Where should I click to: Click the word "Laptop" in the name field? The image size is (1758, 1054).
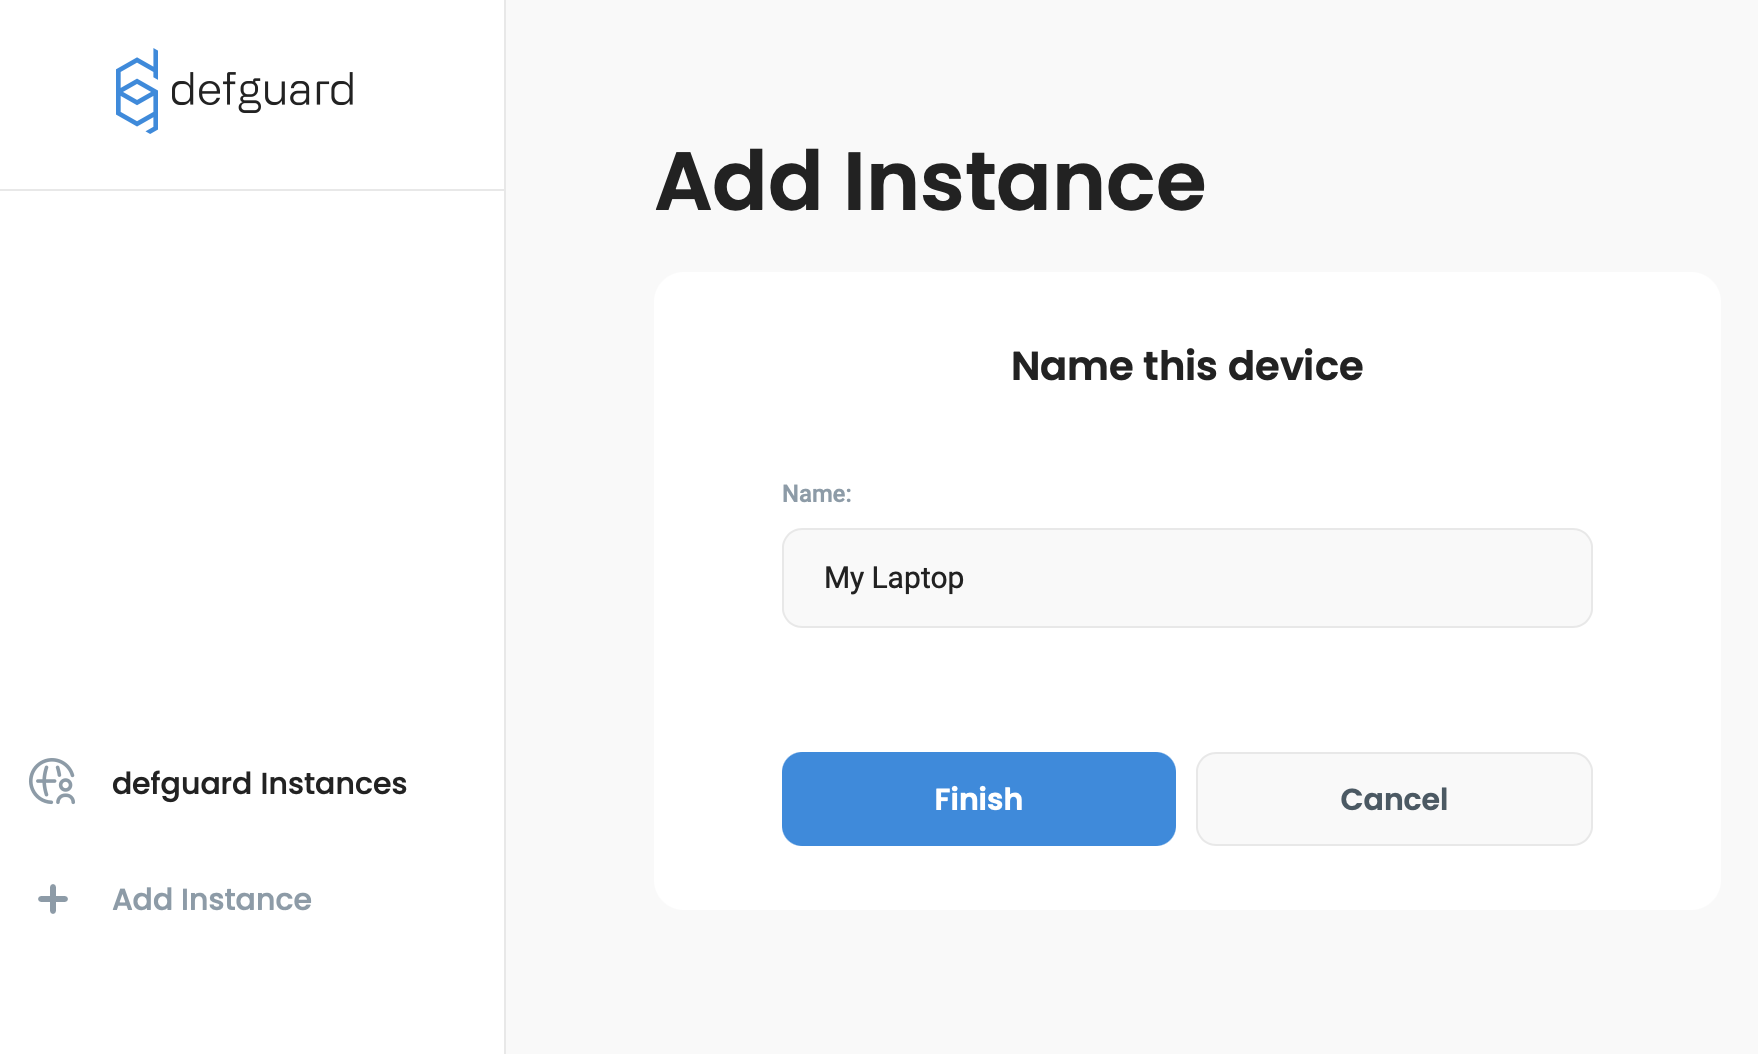point(917,578)
